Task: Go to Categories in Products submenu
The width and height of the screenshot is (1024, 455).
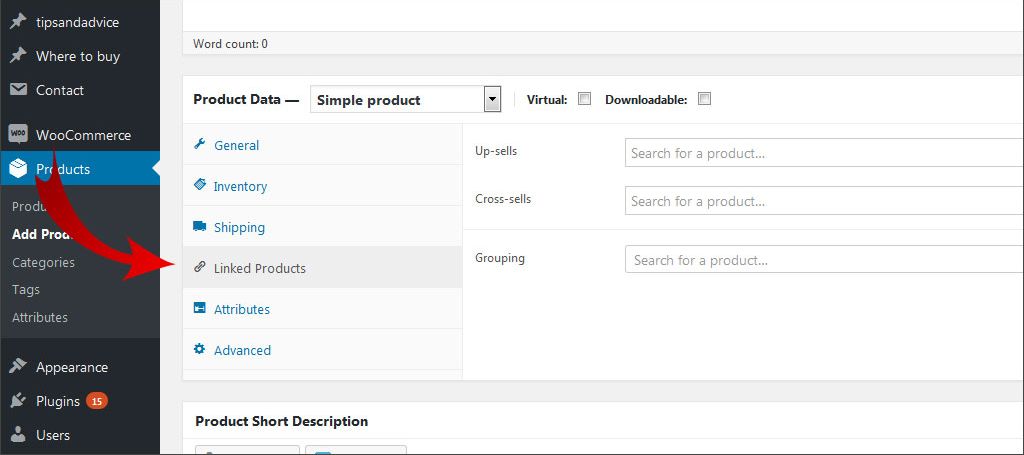Action: click(43, 262)
